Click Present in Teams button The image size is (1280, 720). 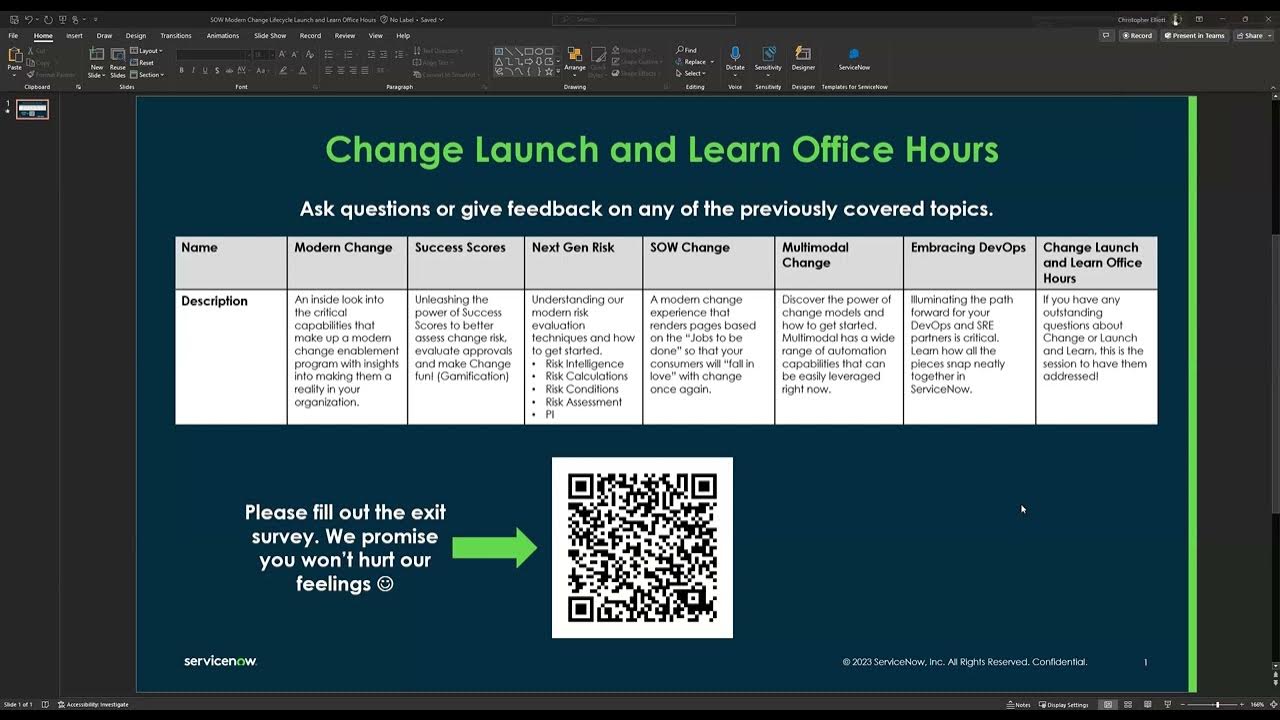1194,35
